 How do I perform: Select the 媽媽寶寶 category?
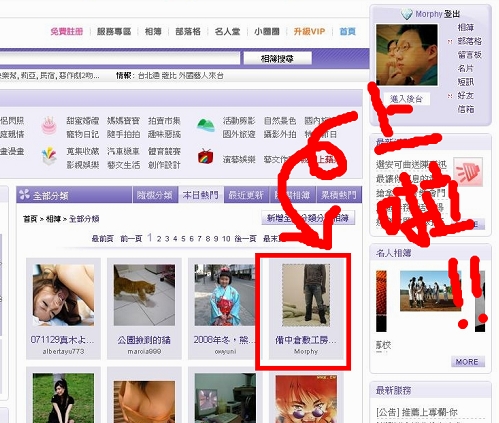click(123, 121)
